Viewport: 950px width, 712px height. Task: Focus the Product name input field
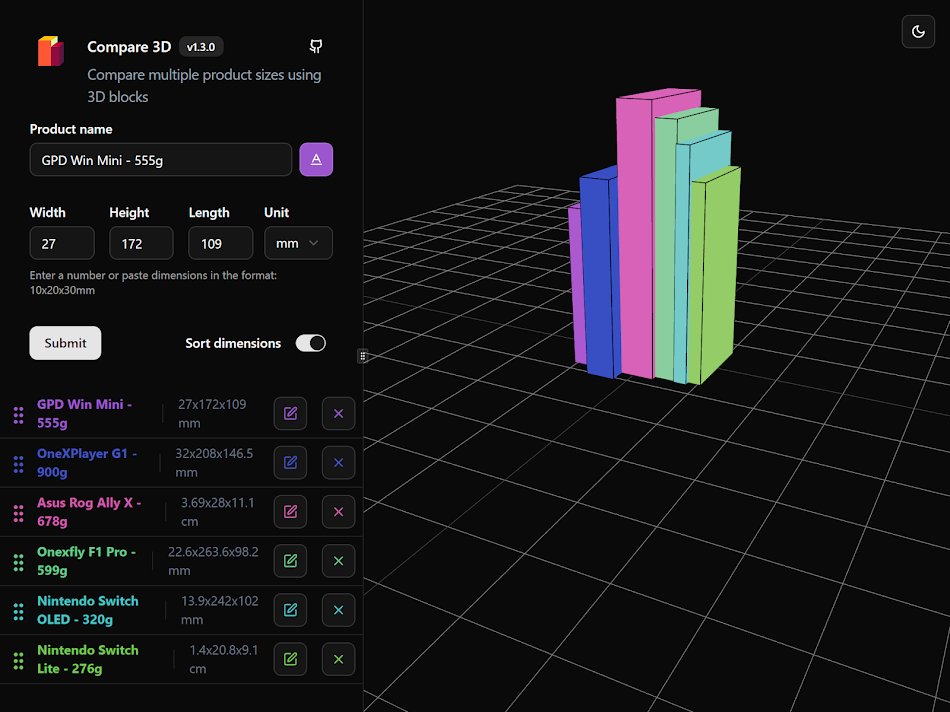click(161, 160)
